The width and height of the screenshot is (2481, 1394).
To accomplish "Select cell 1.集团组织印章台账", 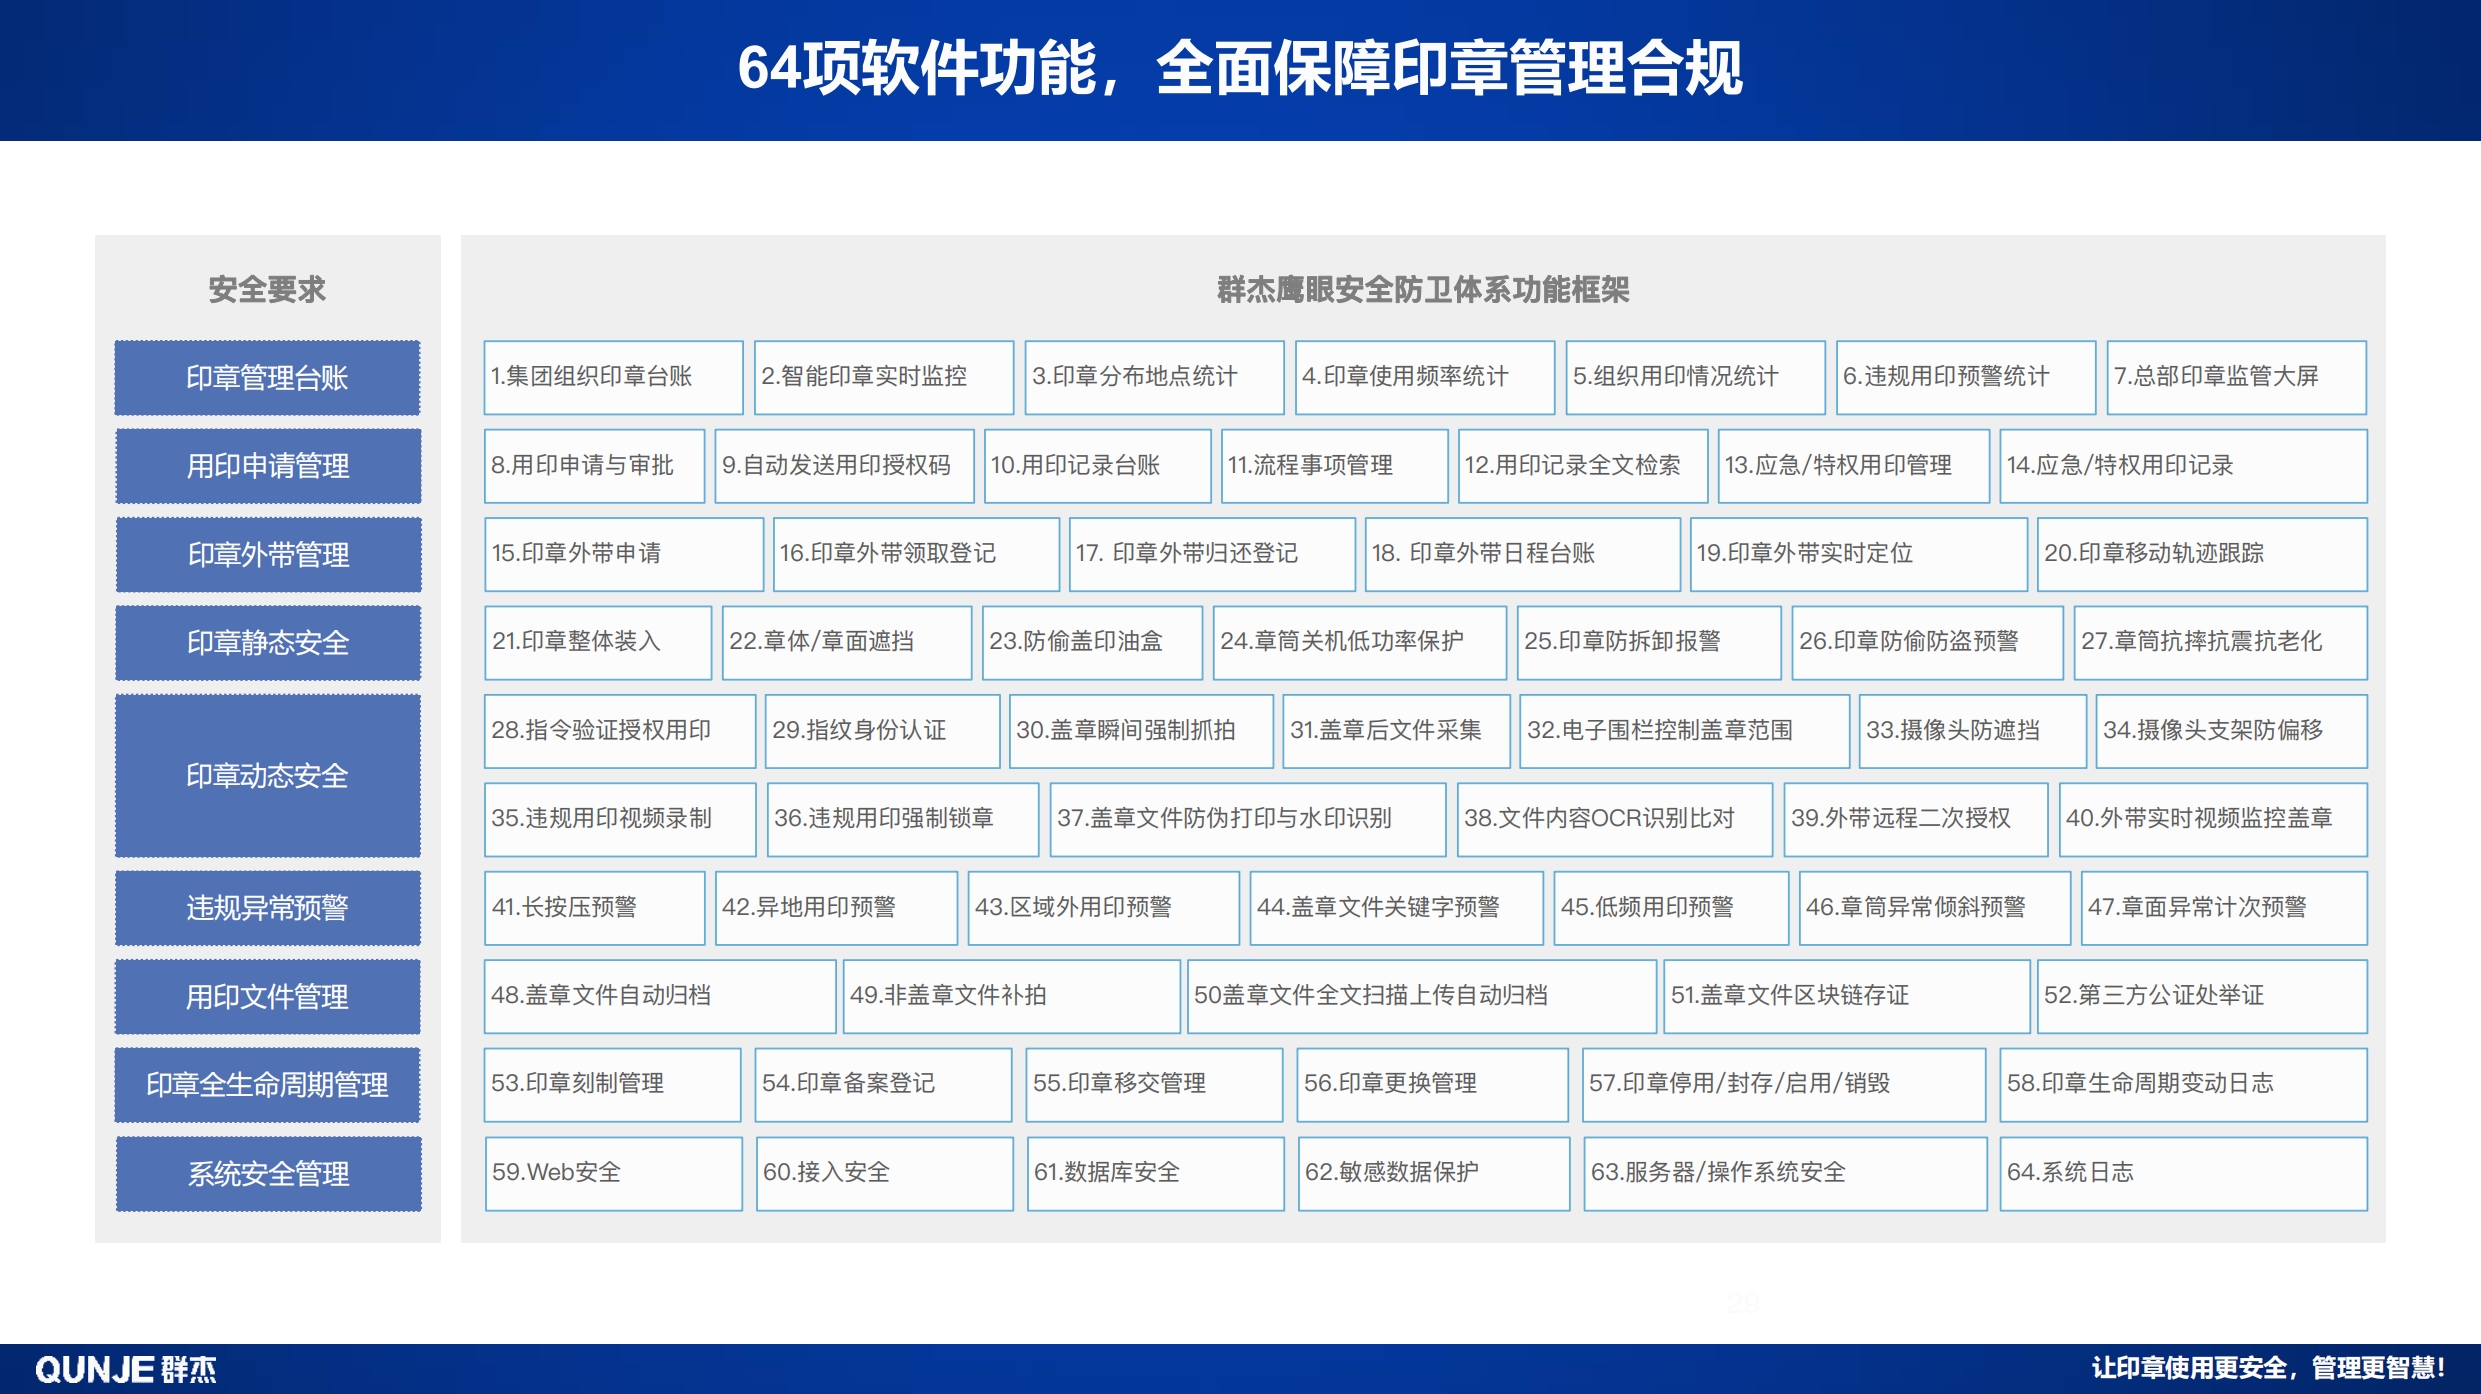I will click(x=613, y=378).
